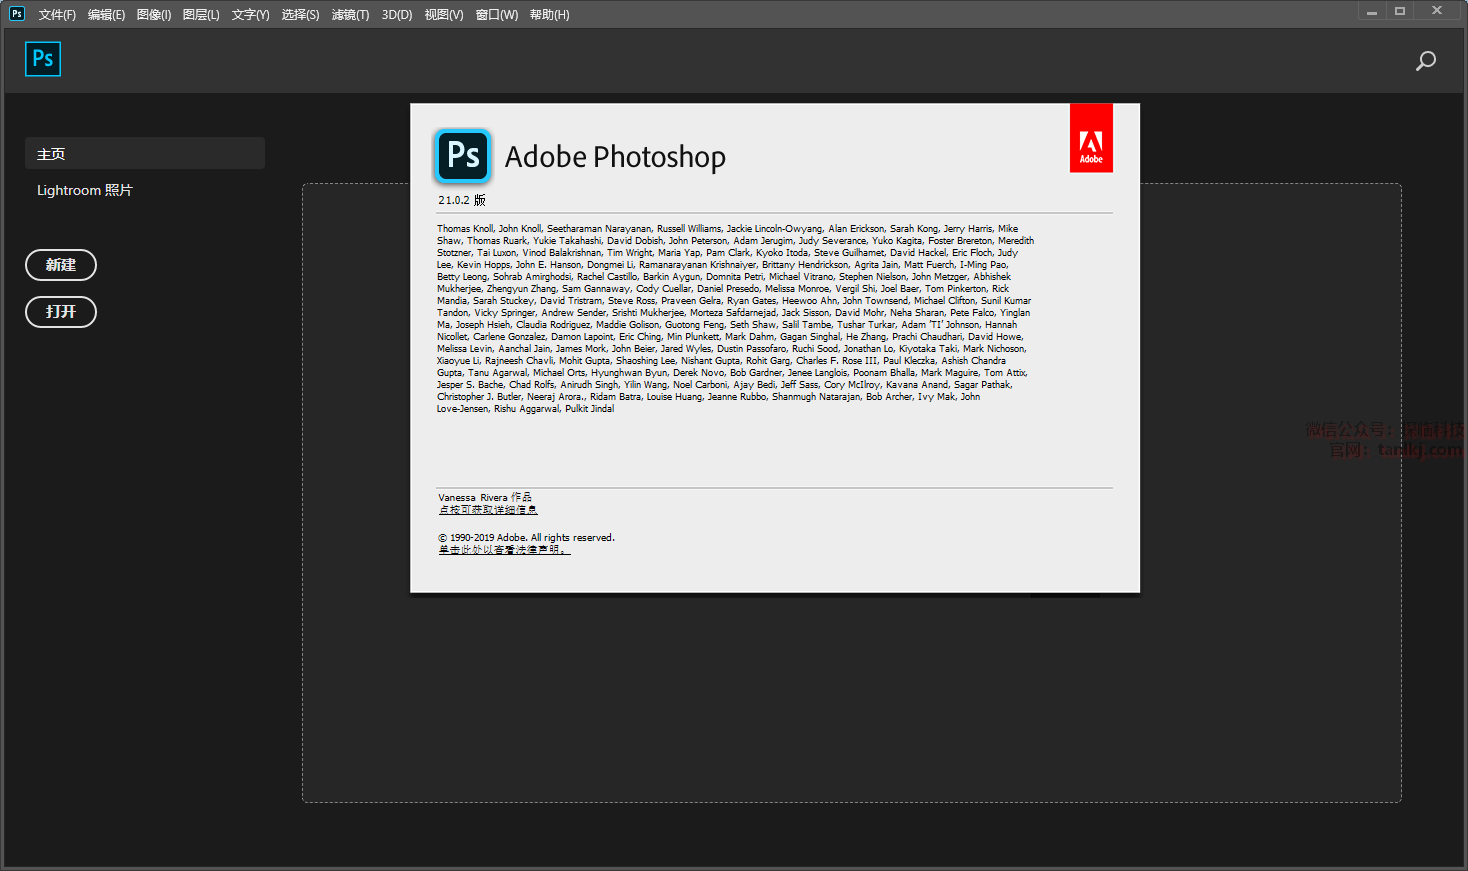Open the 编辑(E) menu

click(106, 15)
